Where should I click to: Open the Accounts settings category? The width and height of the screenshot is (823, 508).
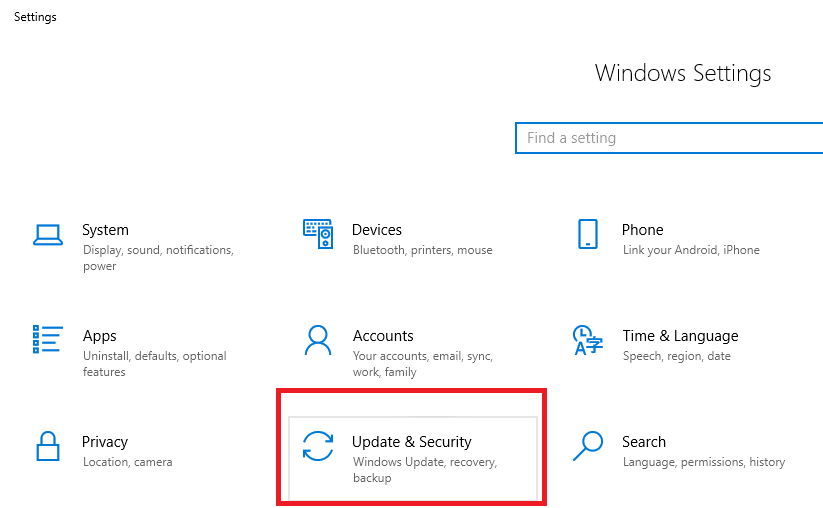383,336
